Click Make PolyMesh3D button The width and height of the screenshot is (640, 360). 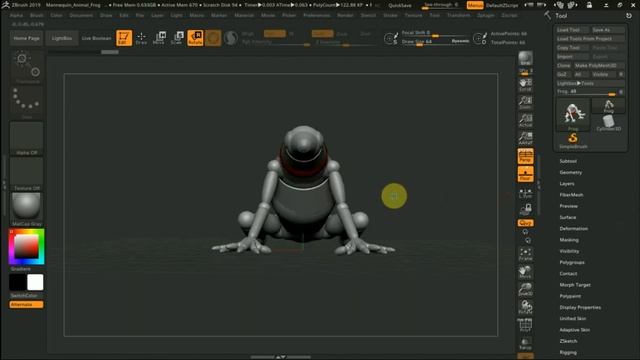(x=599, y=65)
